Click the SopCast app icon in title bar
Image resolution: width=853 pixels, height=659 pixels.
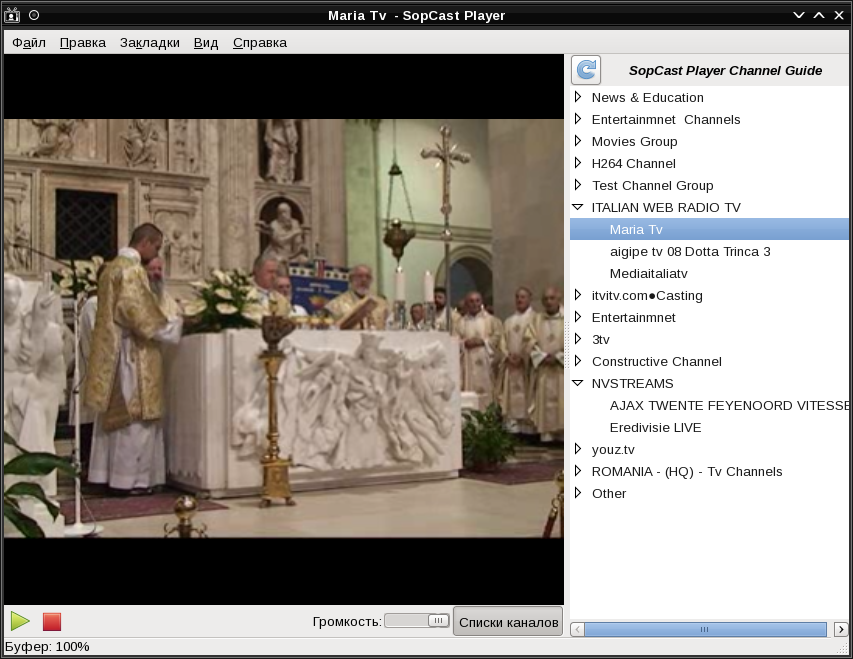point(13,15)
